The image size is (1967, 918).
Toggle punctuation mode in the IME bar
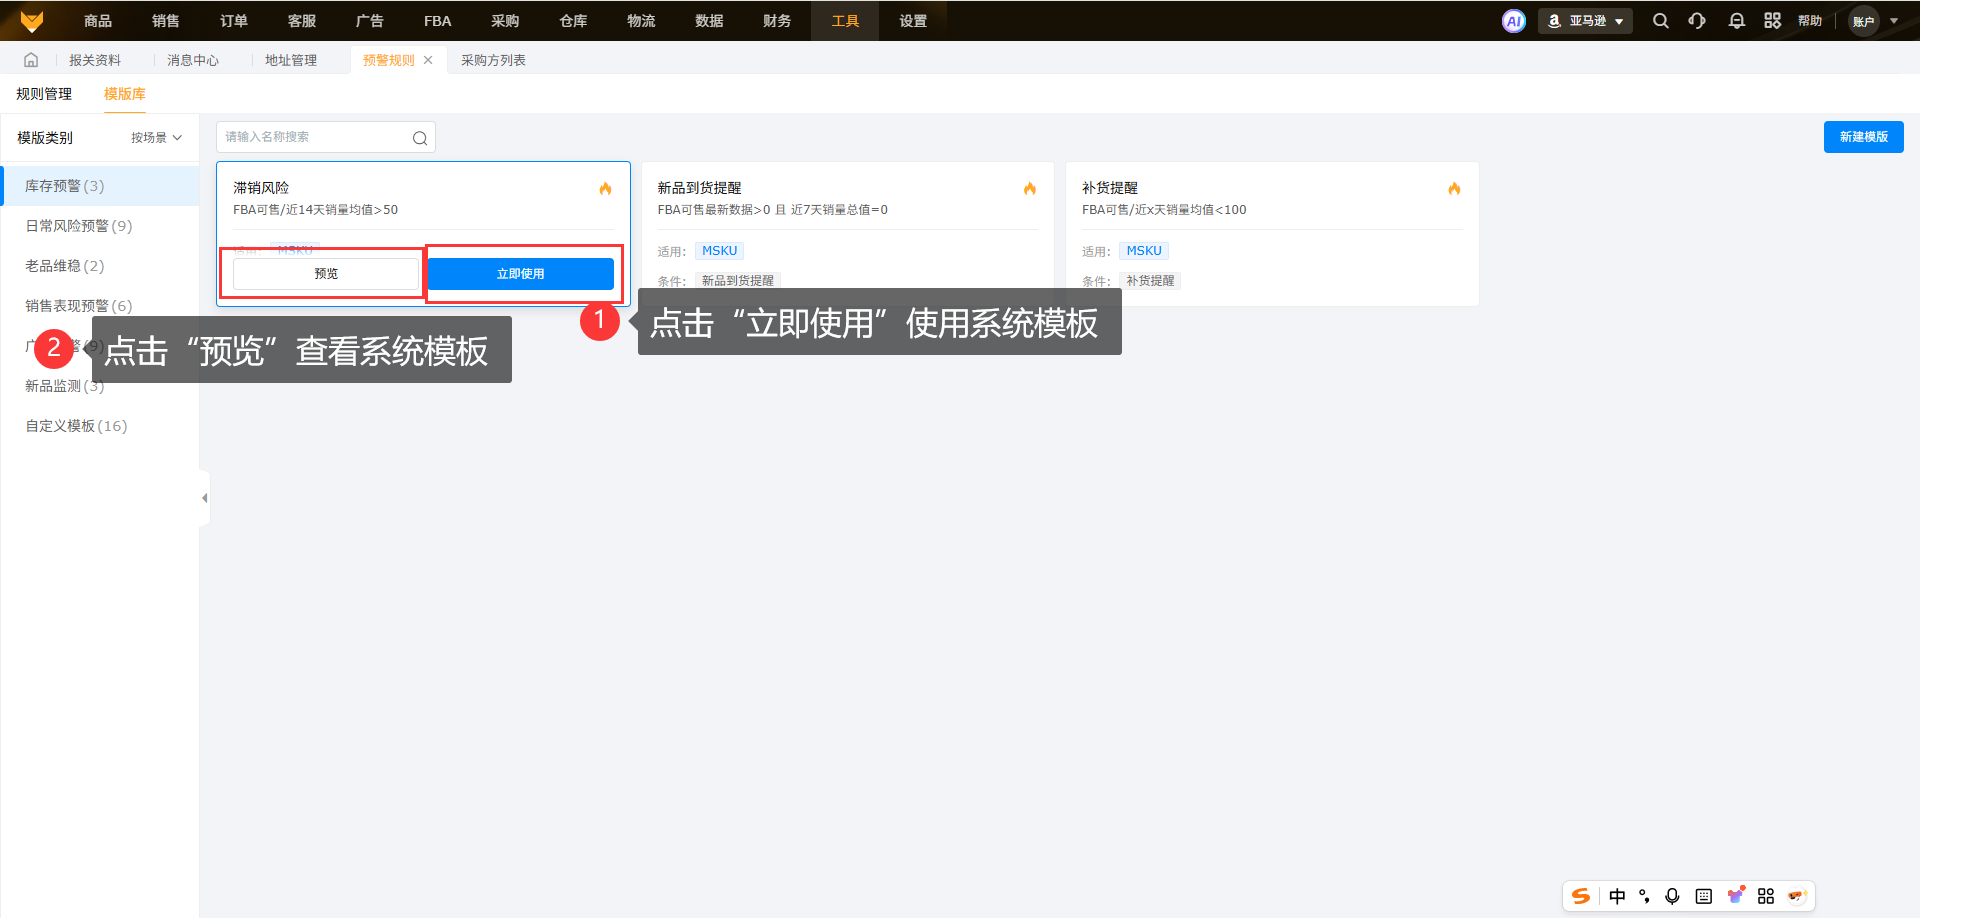[1645, 896]
